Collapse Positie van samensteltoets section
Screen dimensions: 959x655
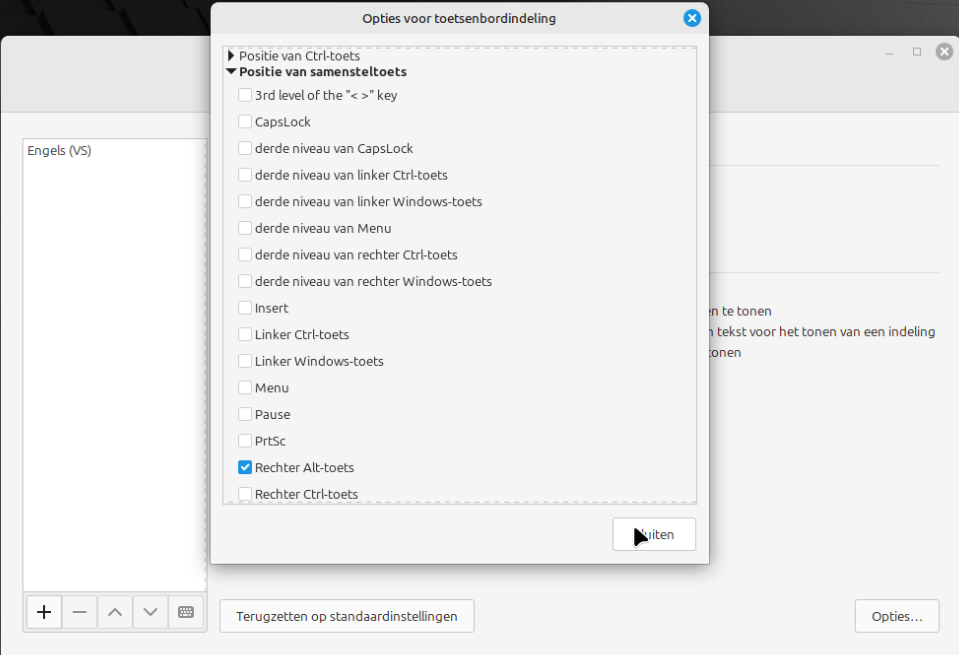[x=231, y=72]
